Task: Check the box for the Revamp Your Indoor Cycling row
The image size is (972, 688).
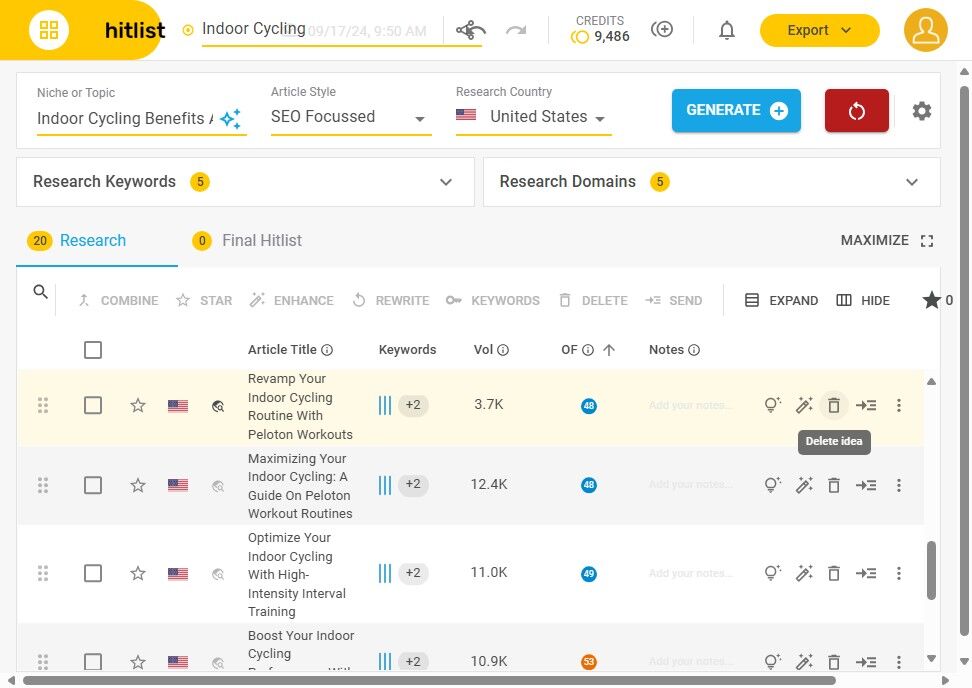Action: click(x=93, y=405)
